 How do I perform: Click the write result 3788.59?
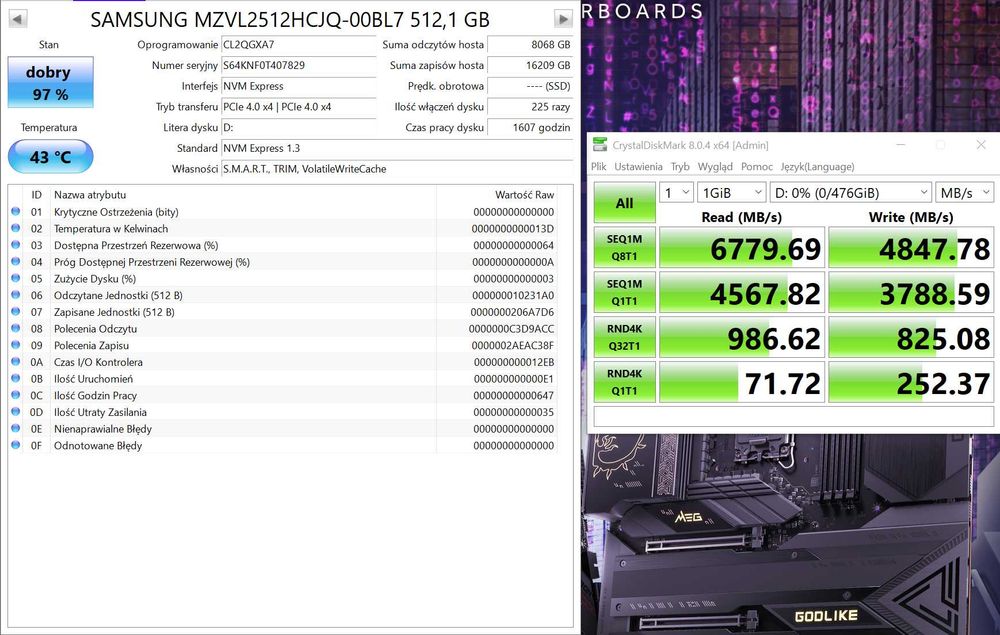(x=911, y=292)
